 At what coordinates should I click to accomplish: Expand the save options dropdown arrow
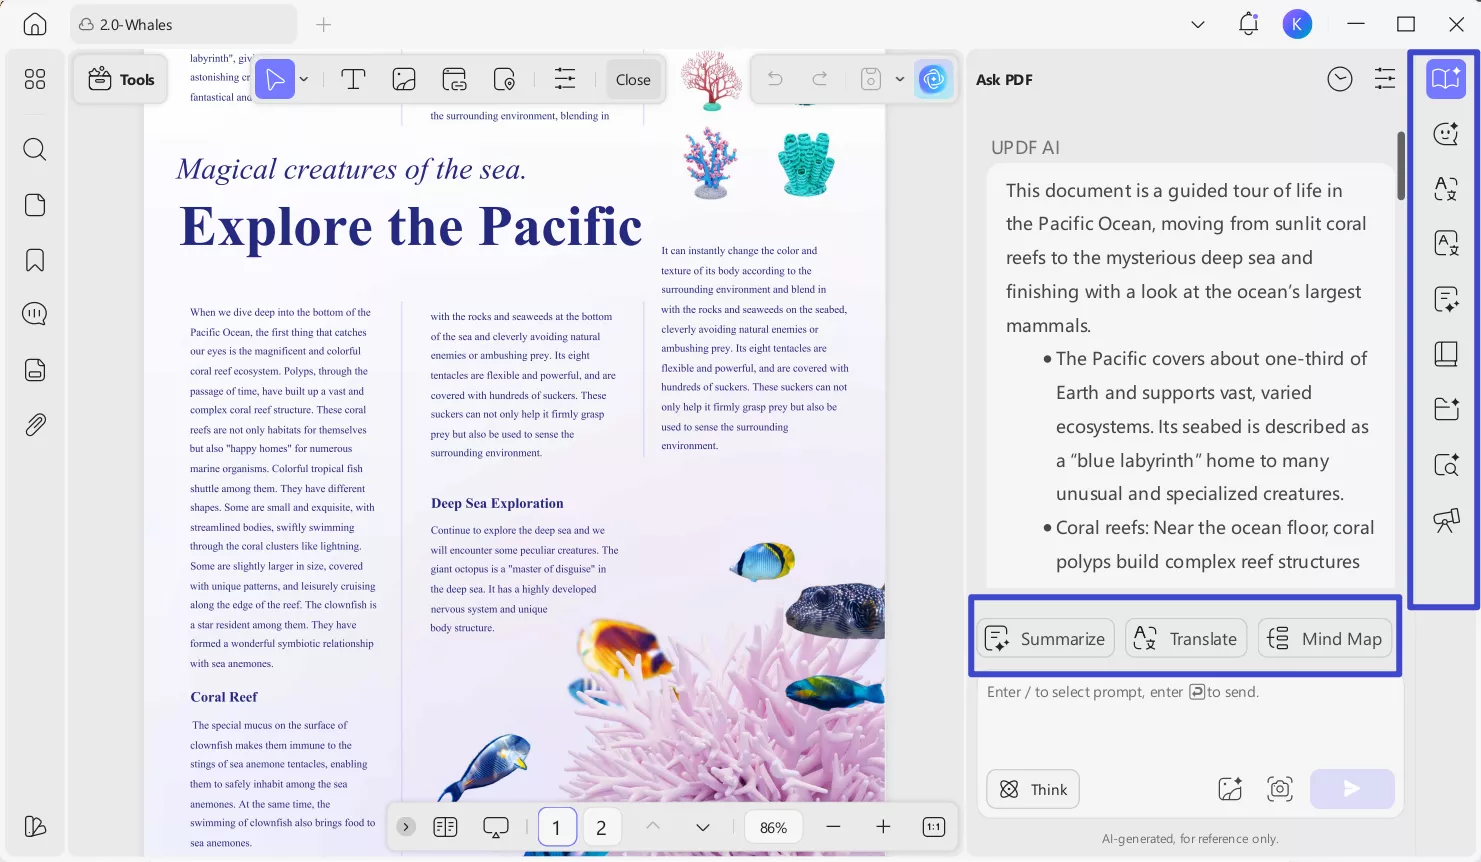(x=900, y=80)
